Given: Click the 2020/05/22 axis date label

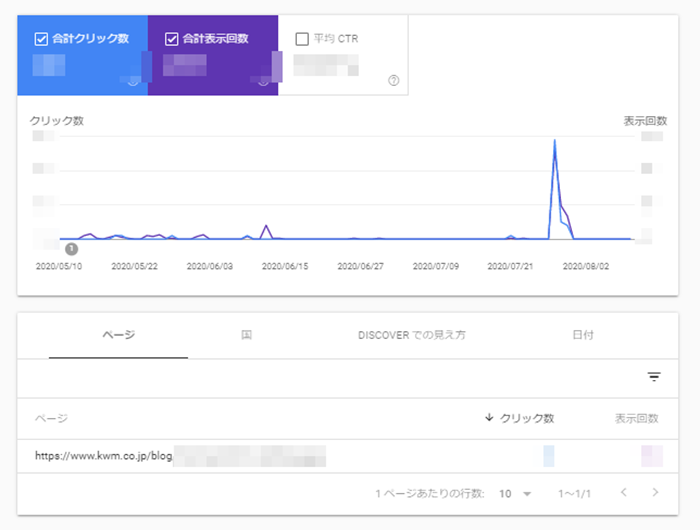Looking at the screenshot, I should 134,266.
